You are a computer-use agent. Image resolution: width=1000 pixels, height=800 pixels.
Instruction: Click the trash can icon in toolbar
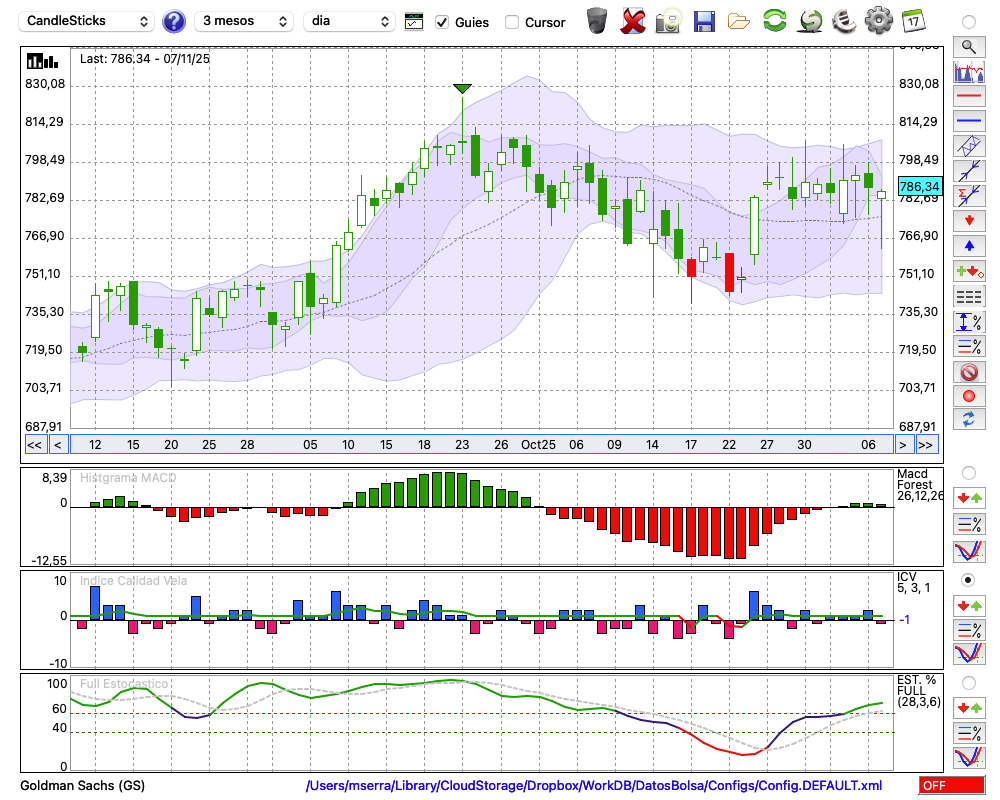597,20
